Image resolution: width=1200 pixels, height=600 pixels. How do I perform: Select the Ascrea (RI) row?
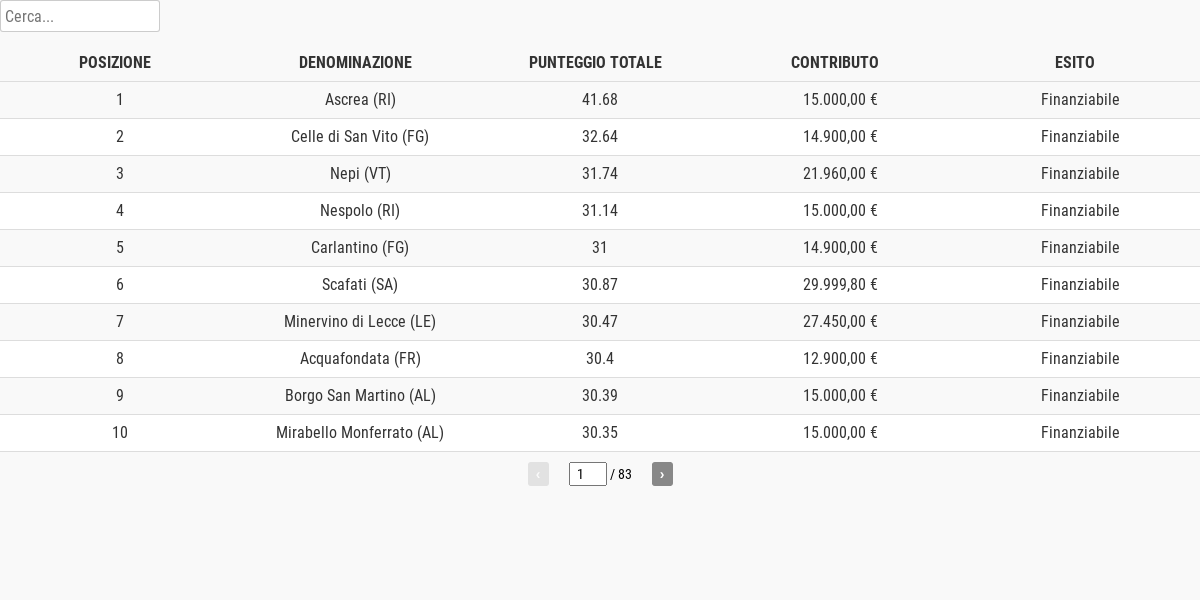(x=600, y=100)
